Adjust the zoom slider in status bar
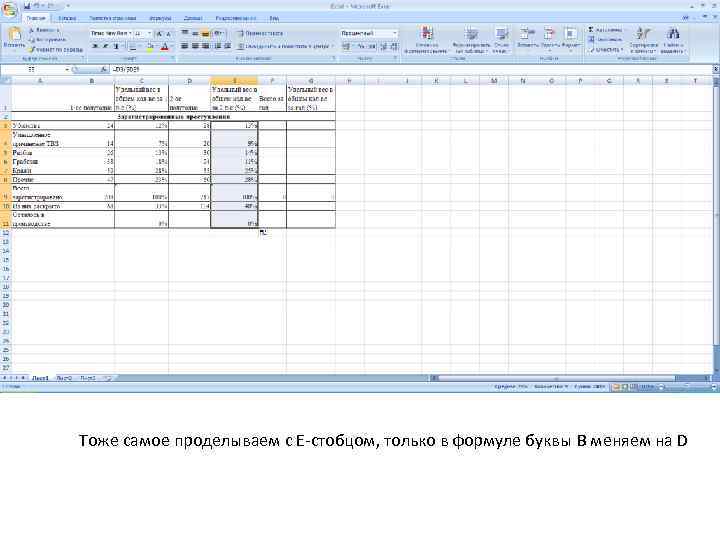 pyautogui.click(x=687, y=387)
